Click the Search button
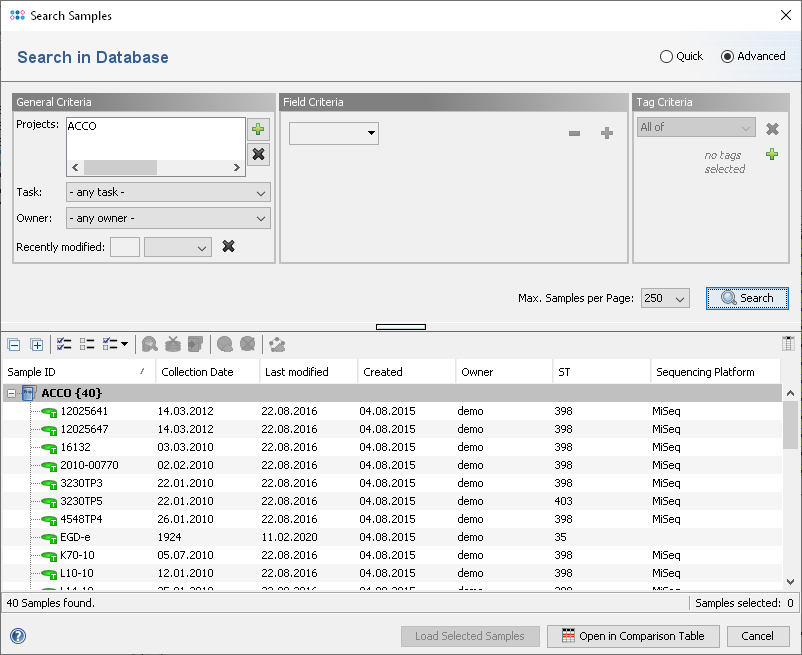The image size is (802, 655). click(x=747, y=298)
